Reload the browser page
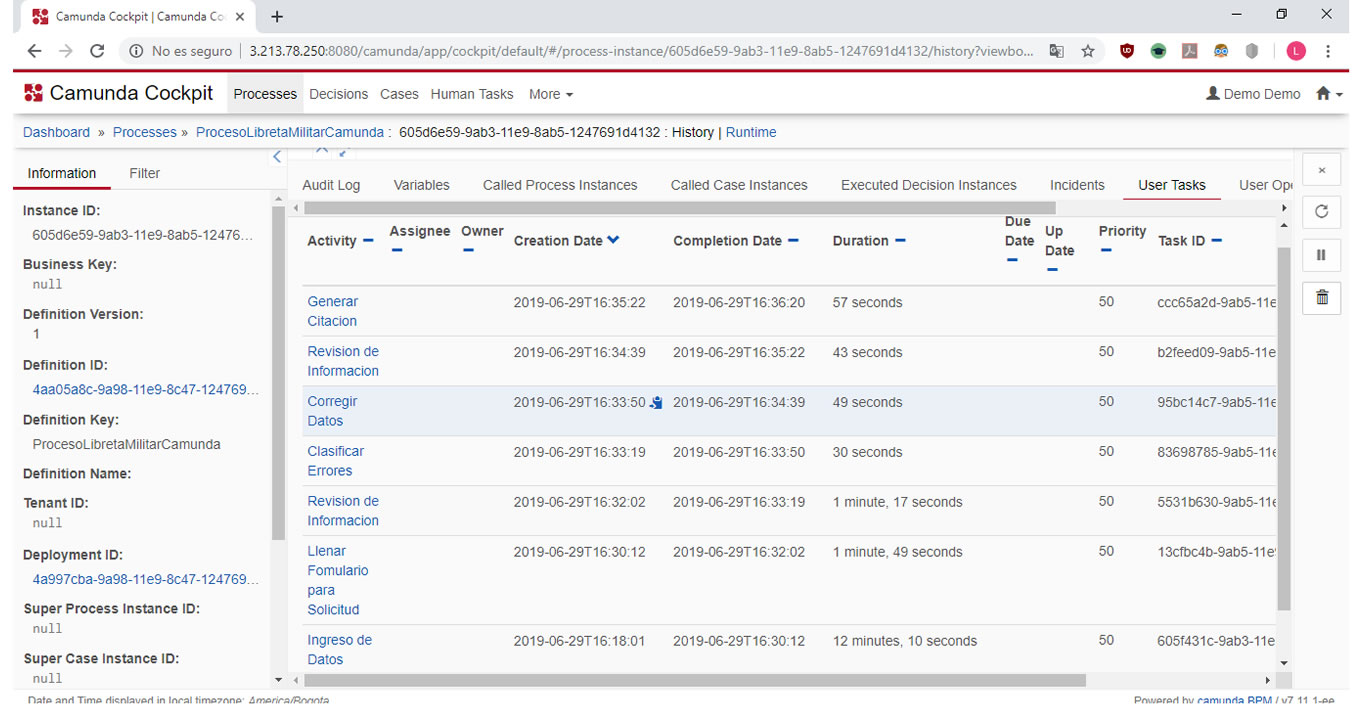1370x720 pixels. coord(97,51)
